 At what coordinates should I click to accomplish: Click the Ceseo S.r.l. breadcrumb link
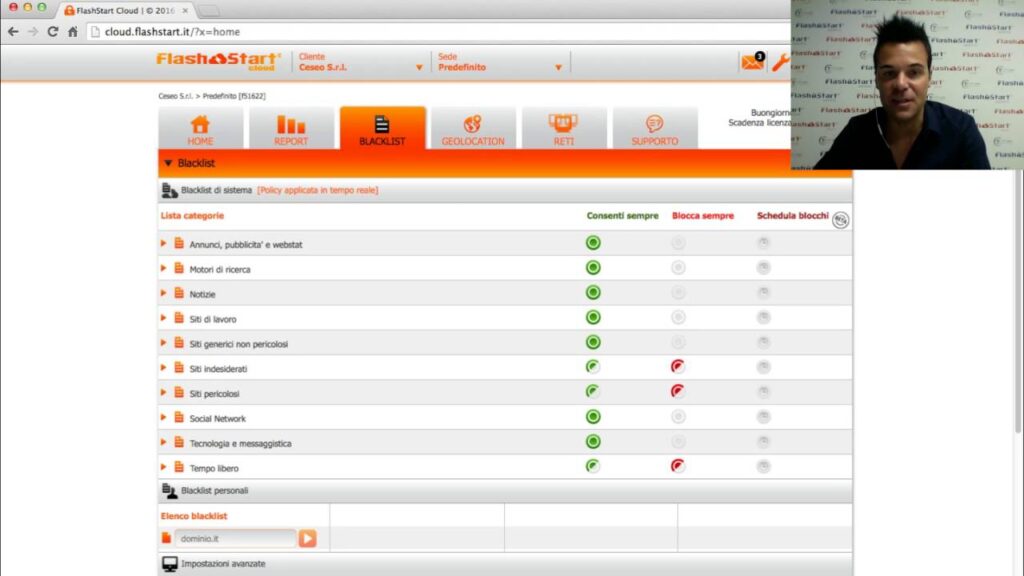tap(176, 96)
